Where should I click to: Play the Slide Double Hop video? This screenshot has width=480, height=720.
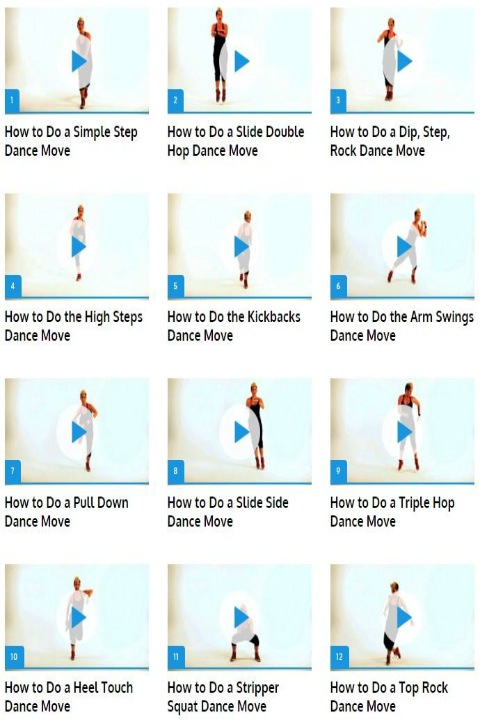tap(240, 61)
